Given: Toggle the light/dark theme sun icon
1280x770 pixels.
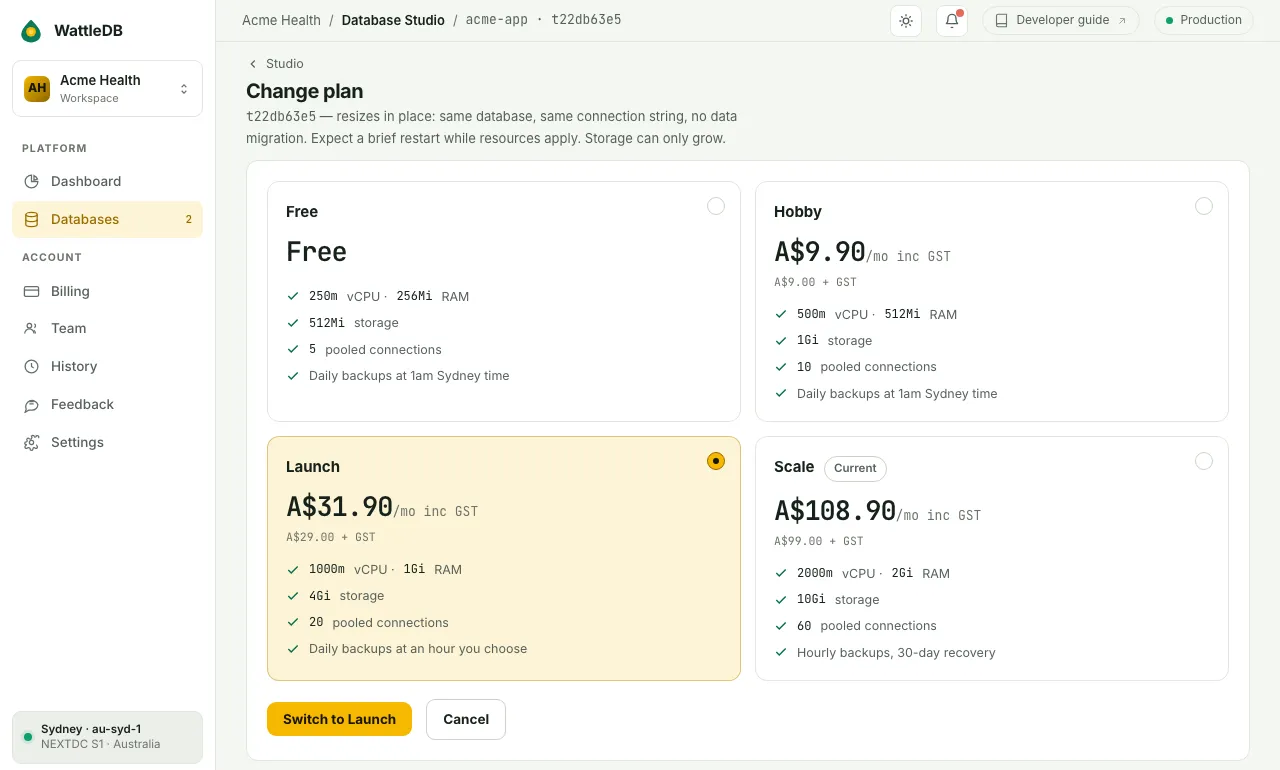Looking at the screenshot, I should pyautogui.click(x=906, y=21).
